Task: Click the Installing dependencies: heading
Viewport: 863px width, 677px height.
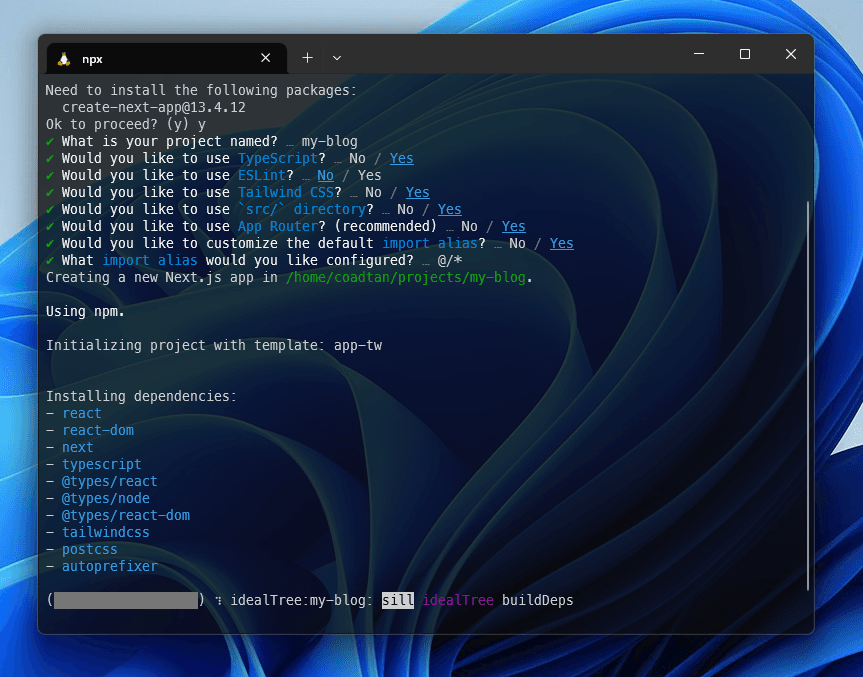Action: 141,396
